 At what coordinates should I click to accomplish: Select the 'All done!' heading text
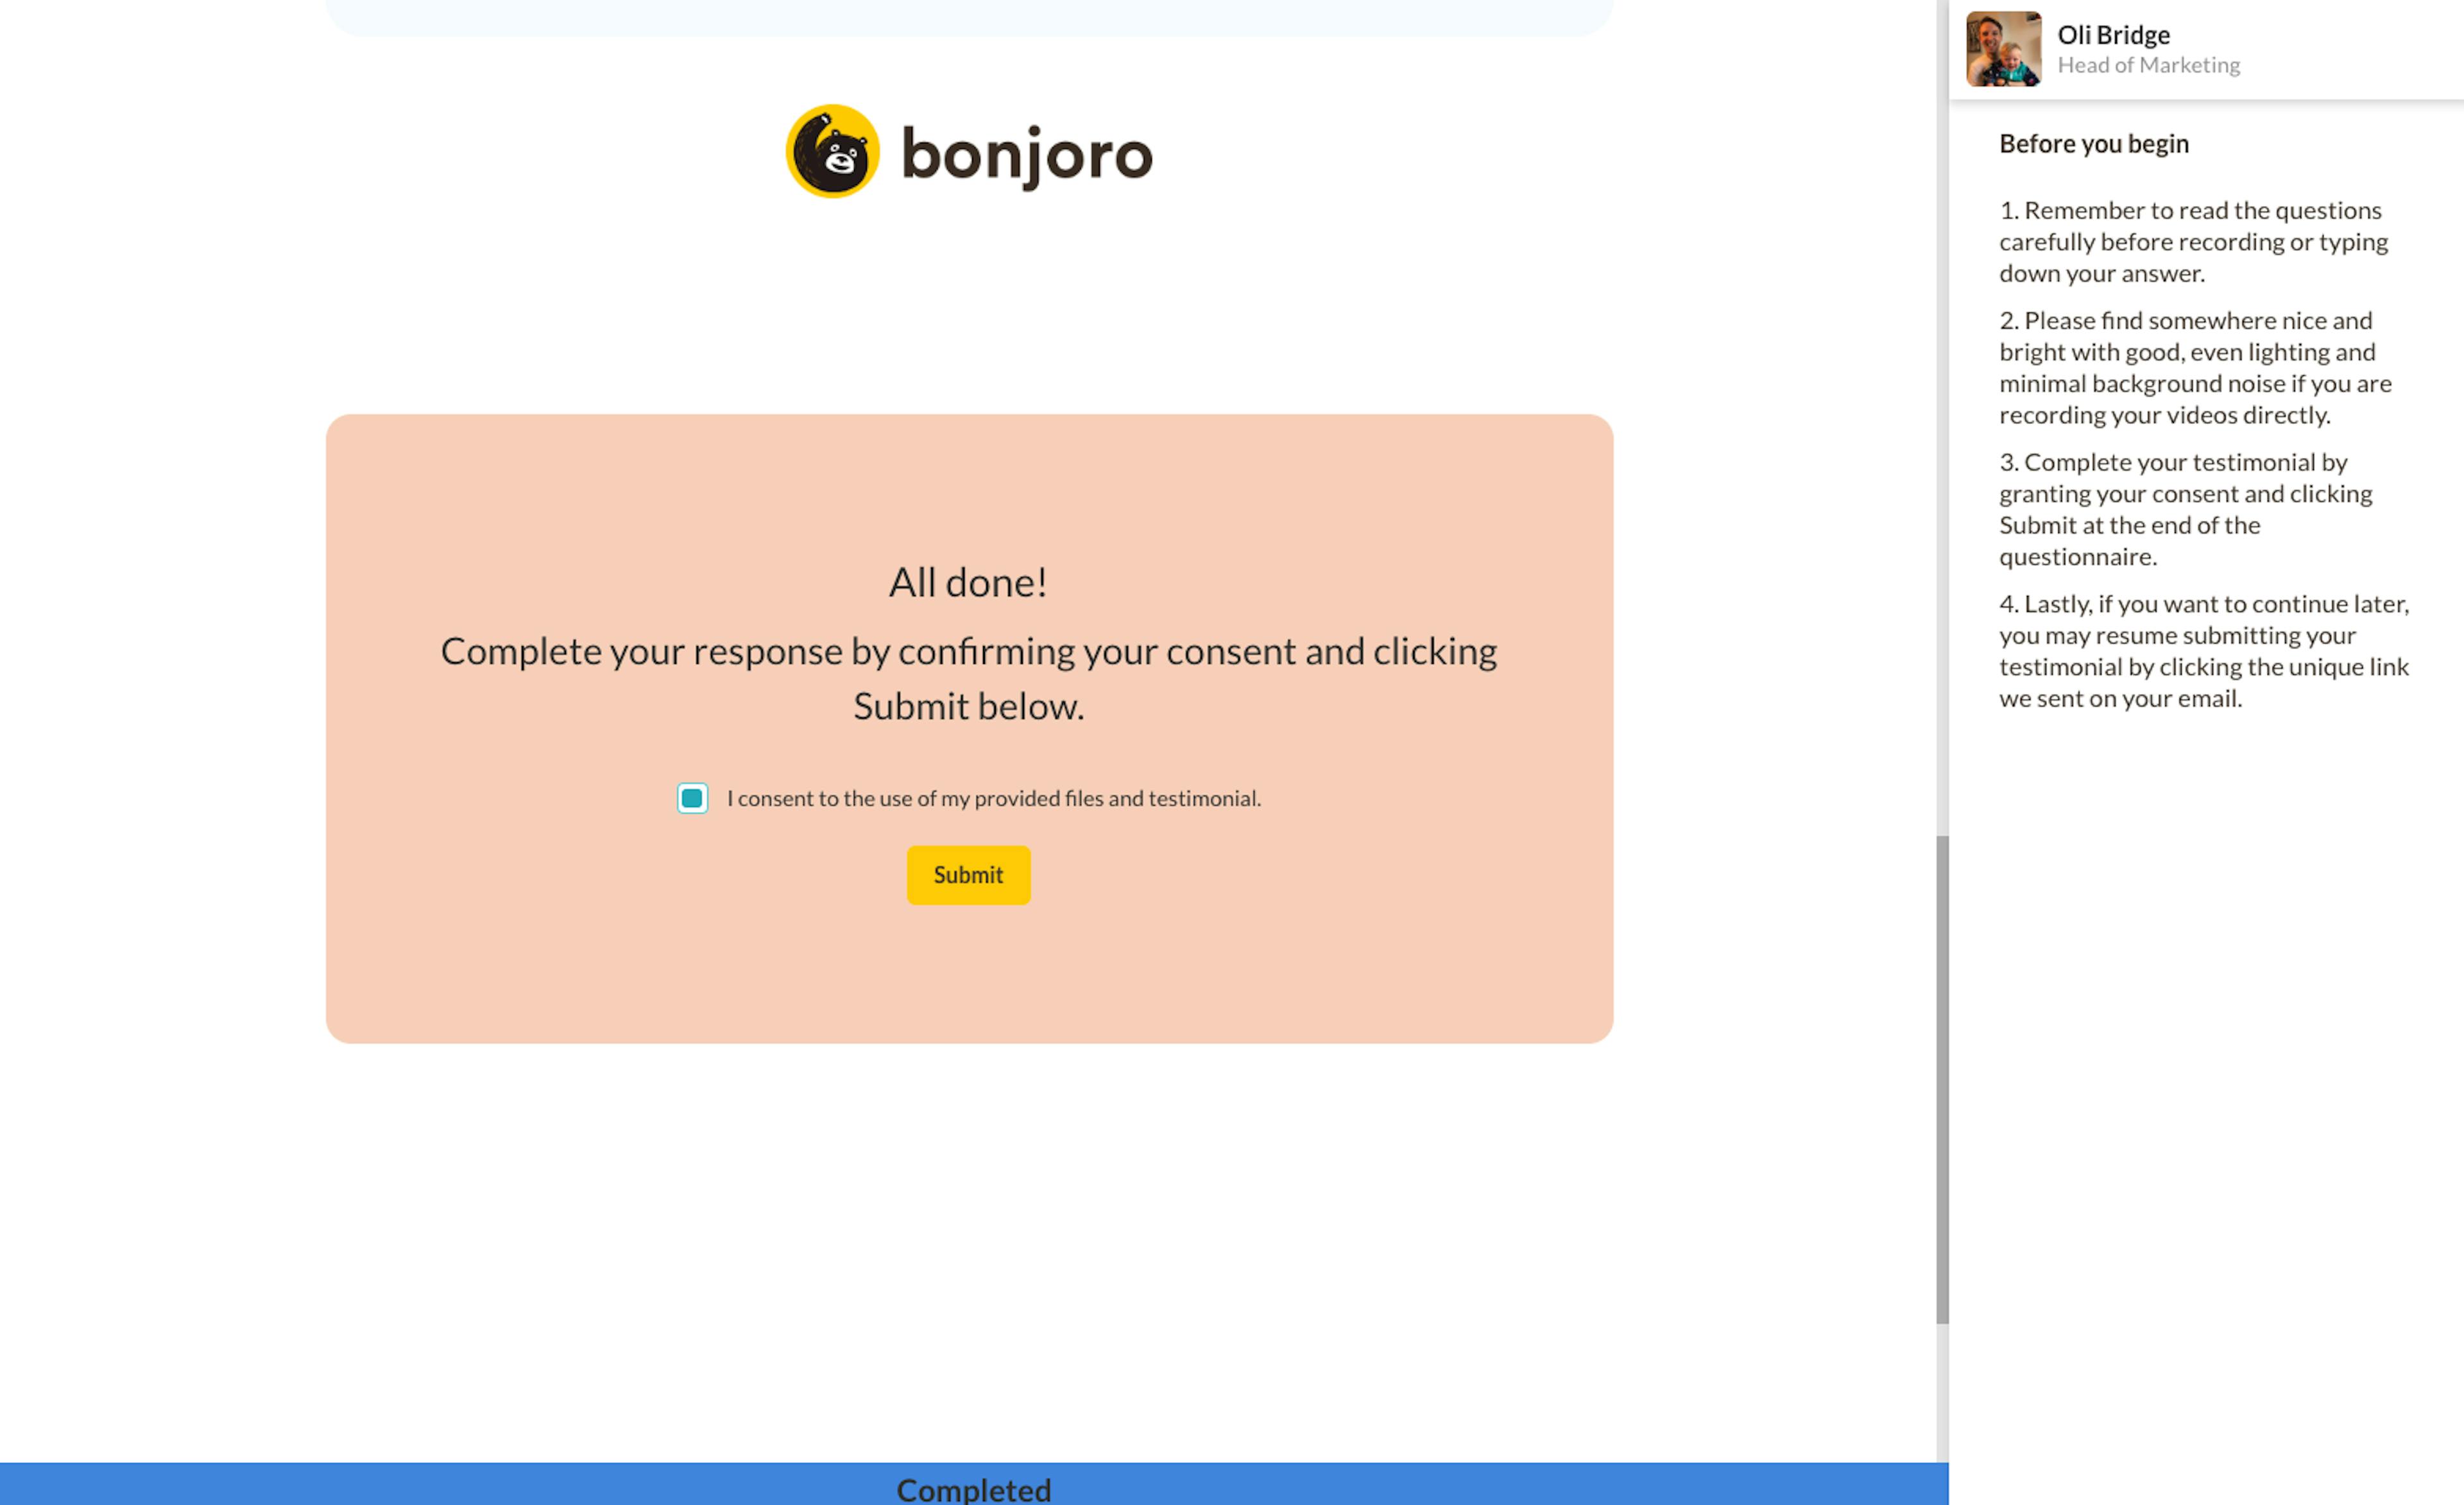[968, 582]
